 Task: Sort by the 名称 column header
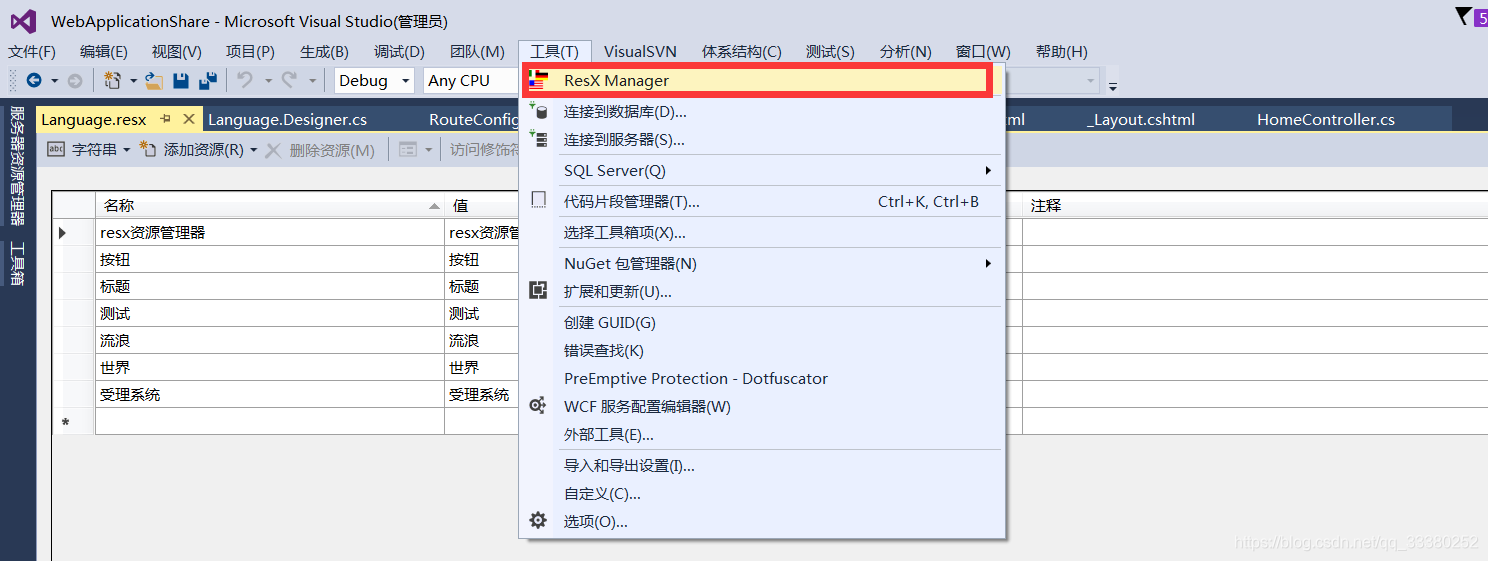pyautogui.click(x=270, y=205)
